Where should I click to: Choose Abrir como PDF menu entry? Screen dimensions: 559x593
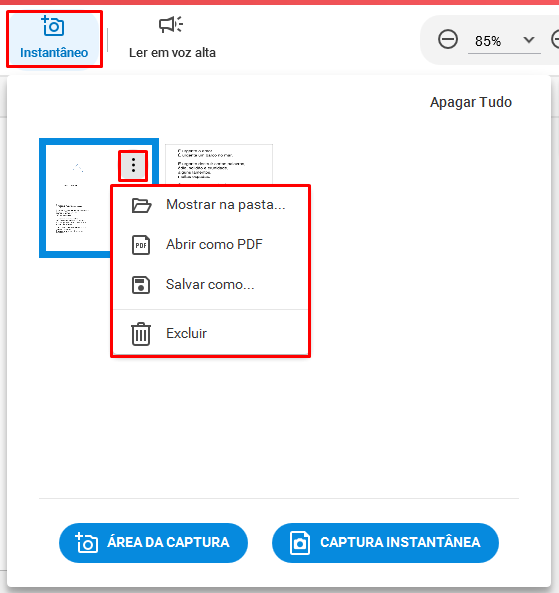tap(210, 245)
